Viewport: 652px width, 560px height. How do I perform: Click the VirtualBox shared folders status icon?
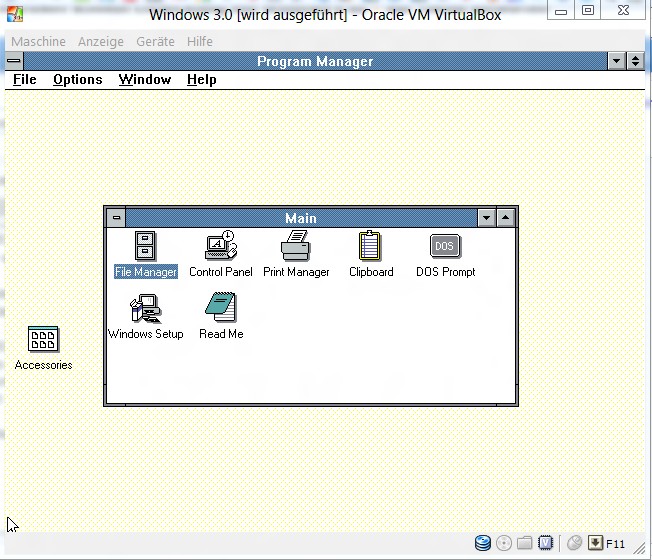click(x=524, y=543)
